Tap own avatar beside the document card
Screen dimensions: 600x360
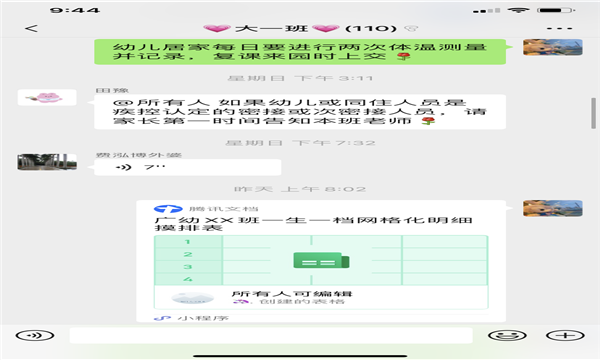coord(553,209)
